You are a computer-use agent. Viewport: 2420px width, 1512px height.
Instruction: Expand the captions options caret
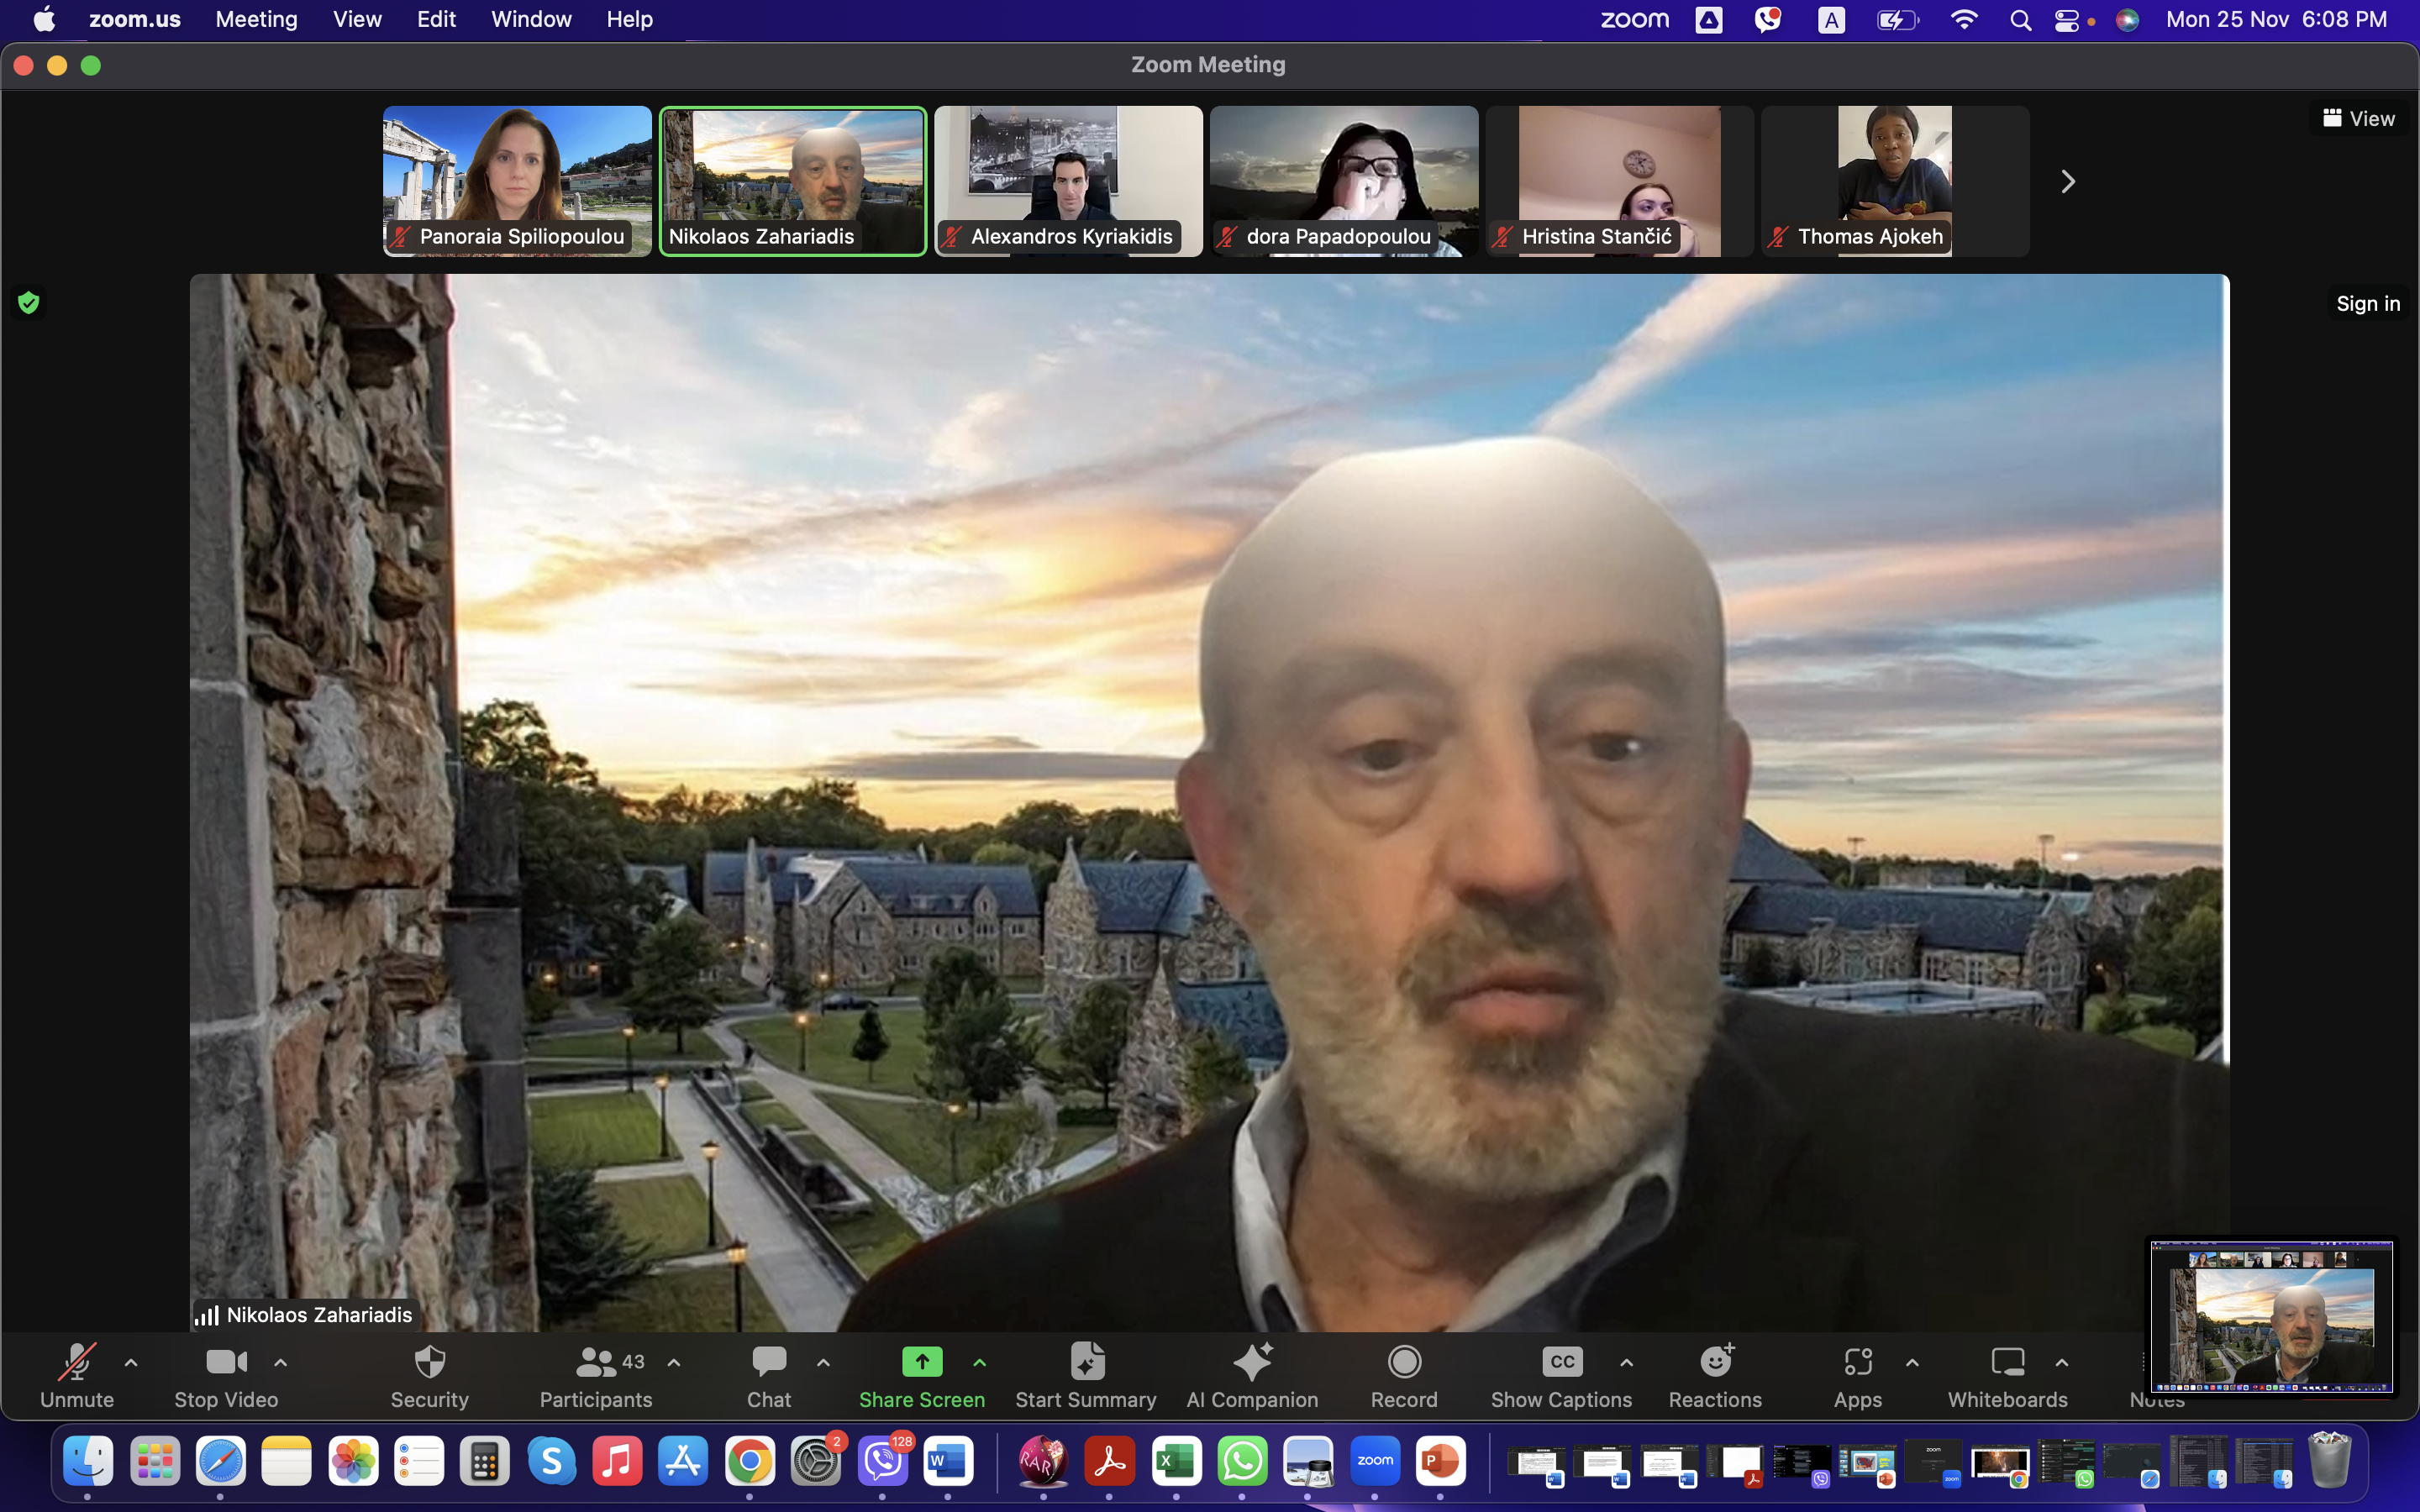pos(1627,1362)
